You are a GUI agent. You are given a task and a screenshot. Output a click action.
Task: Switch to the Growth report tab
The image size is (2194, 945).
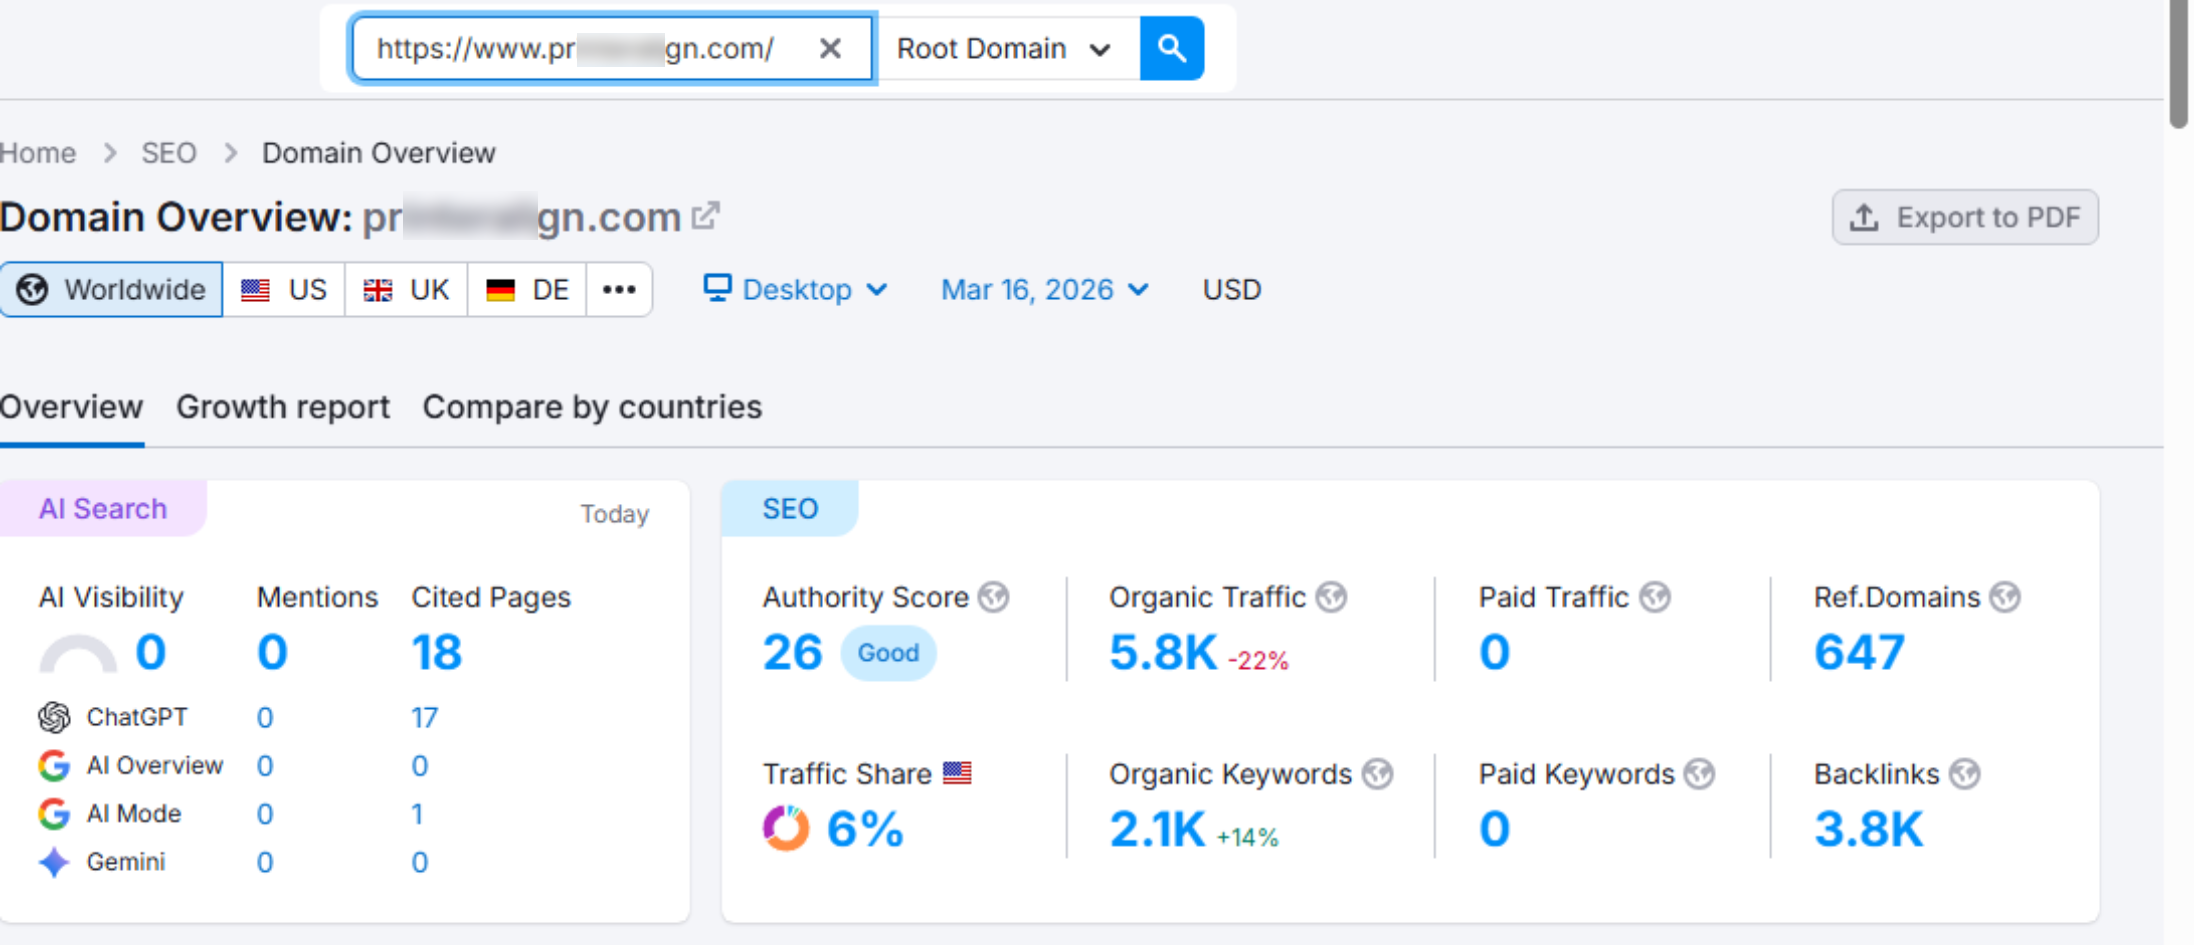[283, 406]
